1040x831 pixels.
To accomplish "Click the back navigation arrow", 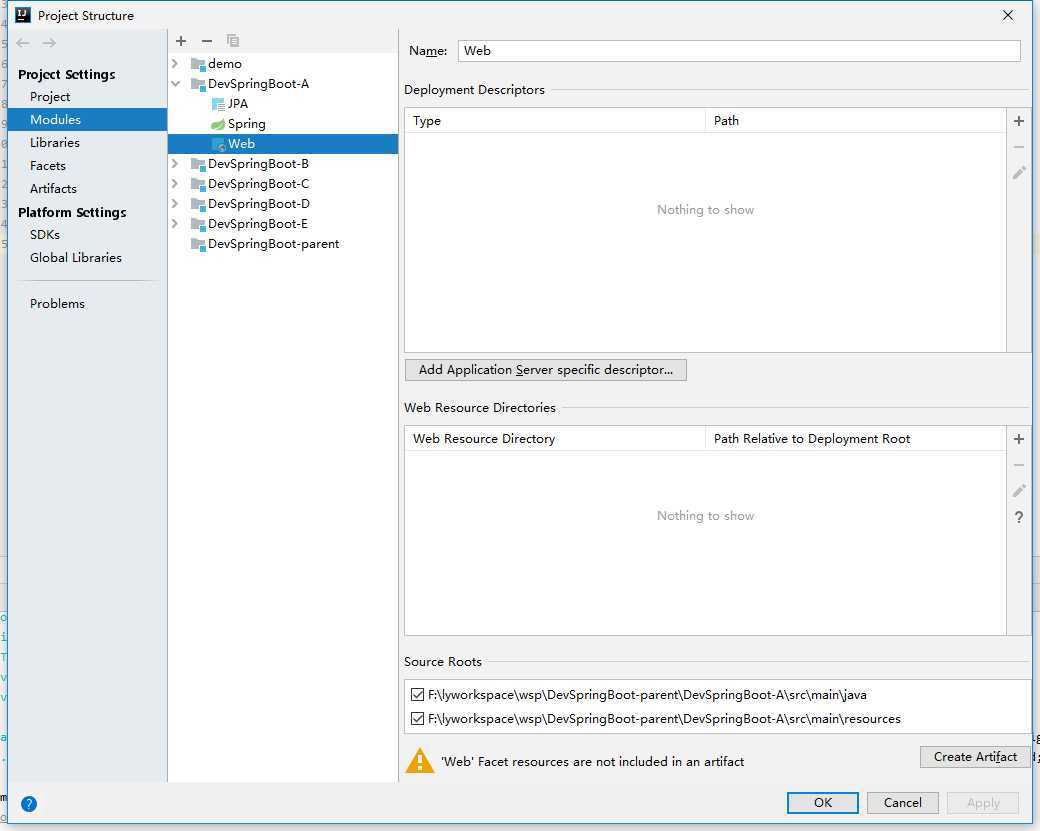I will [23, 43].
